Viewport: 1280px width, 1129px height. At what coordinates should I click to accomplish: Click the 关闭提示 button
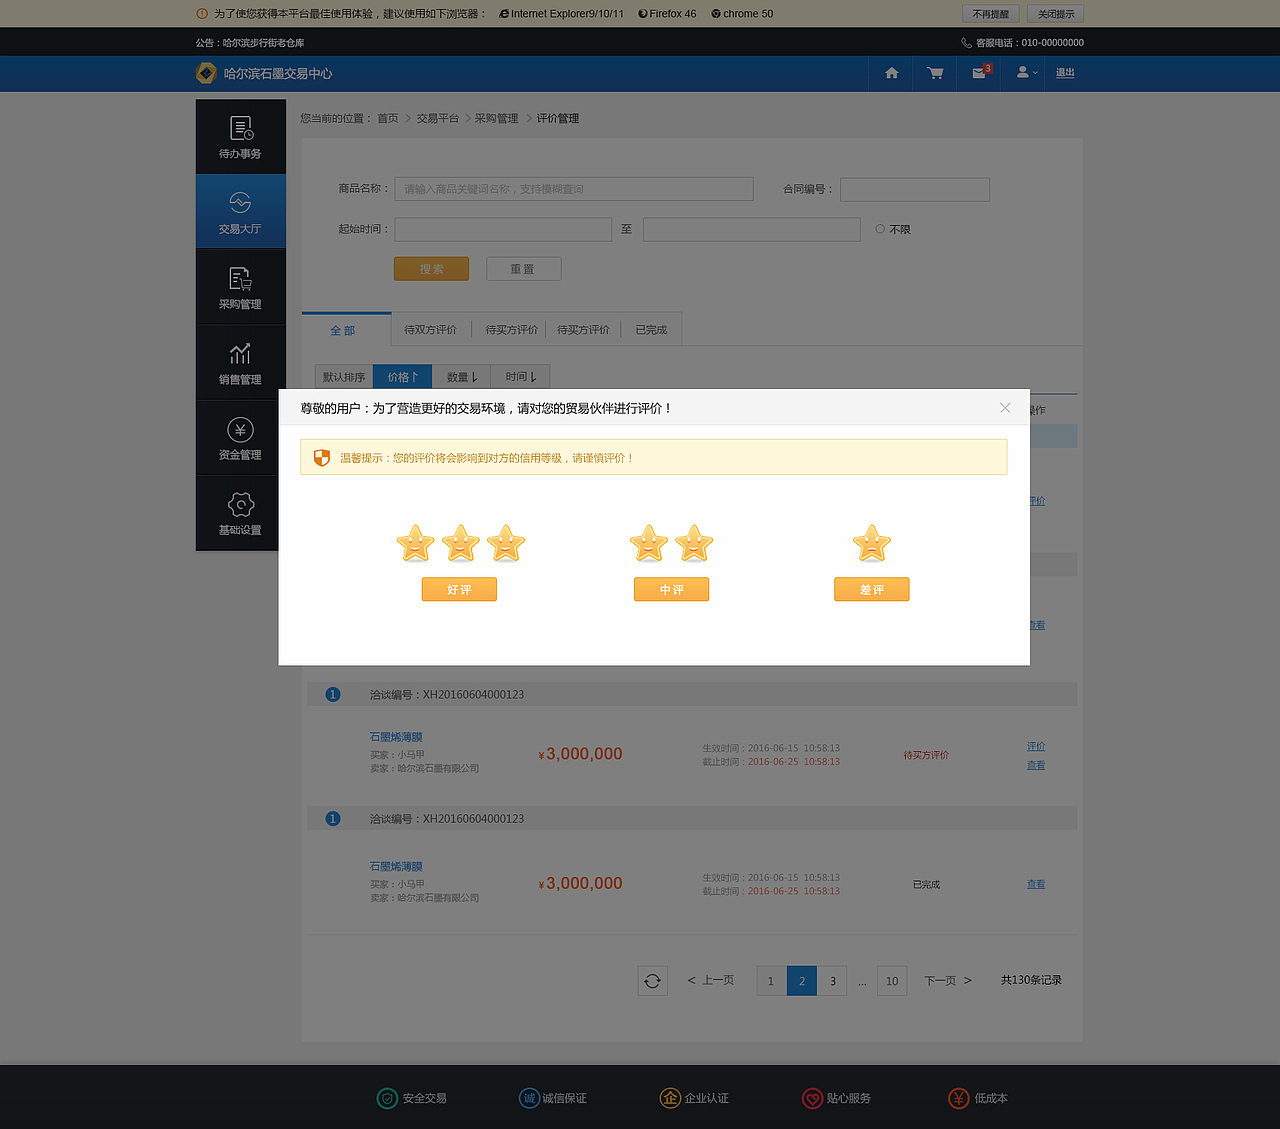click(x=1056, y=14)
